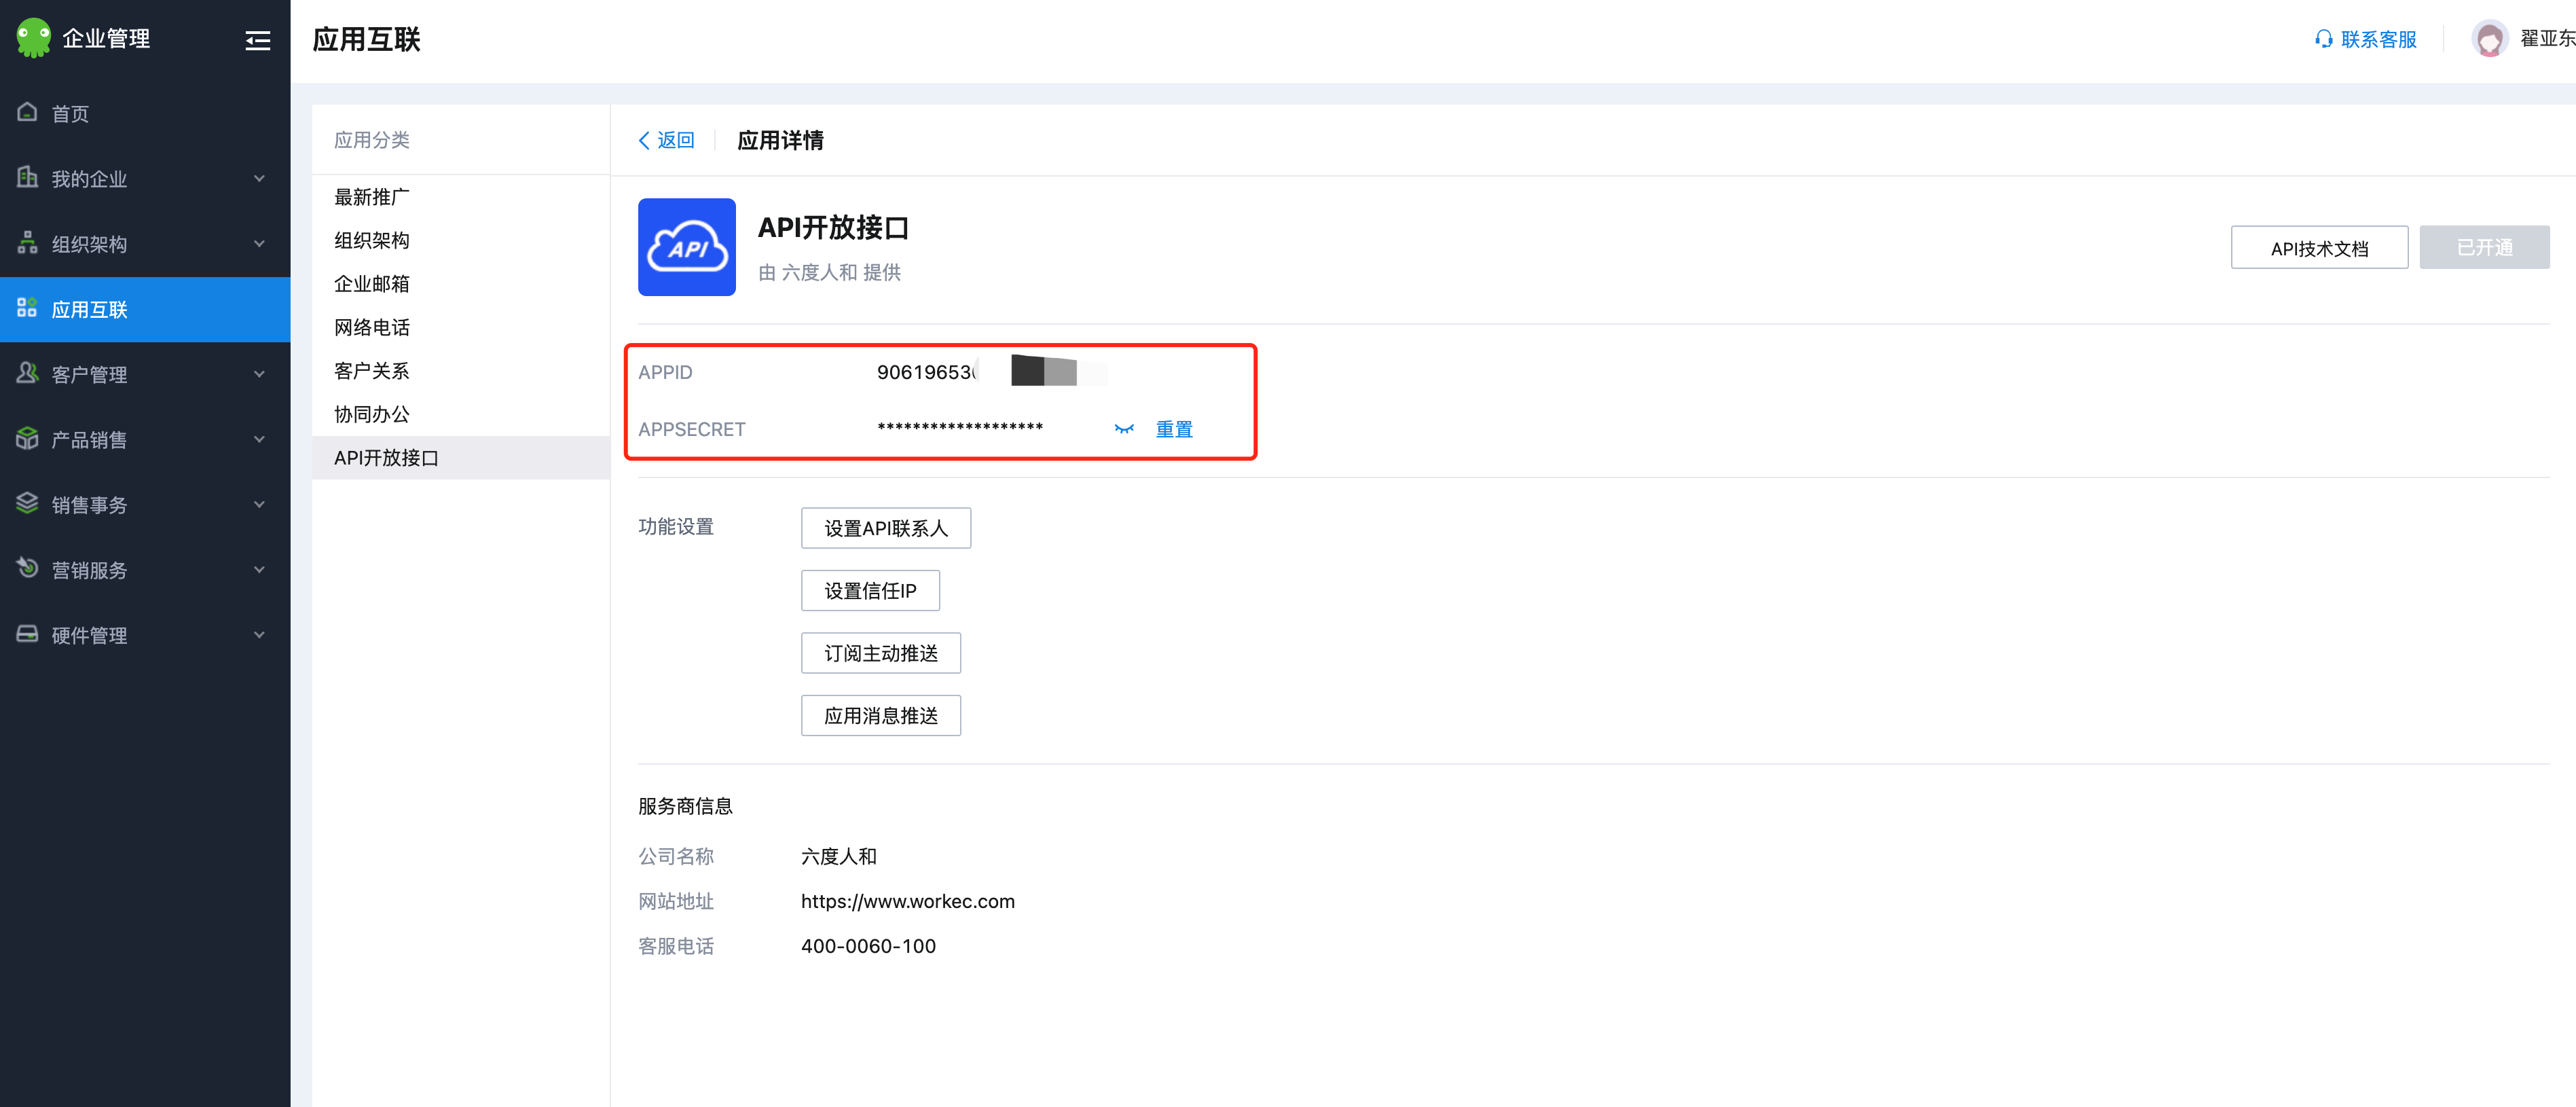Viewport: 2576px width, 1107px height.
Task: Open 组织架构 menu item
Action: coord(145,244)
